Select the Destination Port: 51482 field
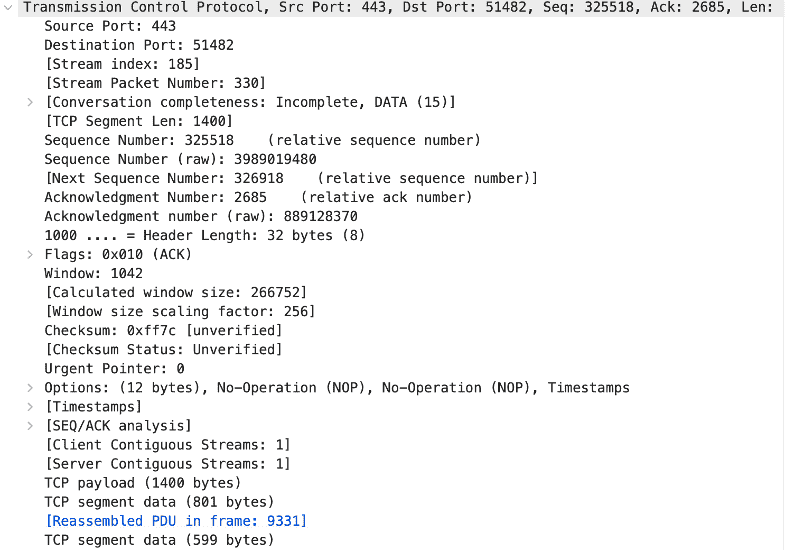The width and height of the screenshot is (785, 550). click(x=138, y=45)
